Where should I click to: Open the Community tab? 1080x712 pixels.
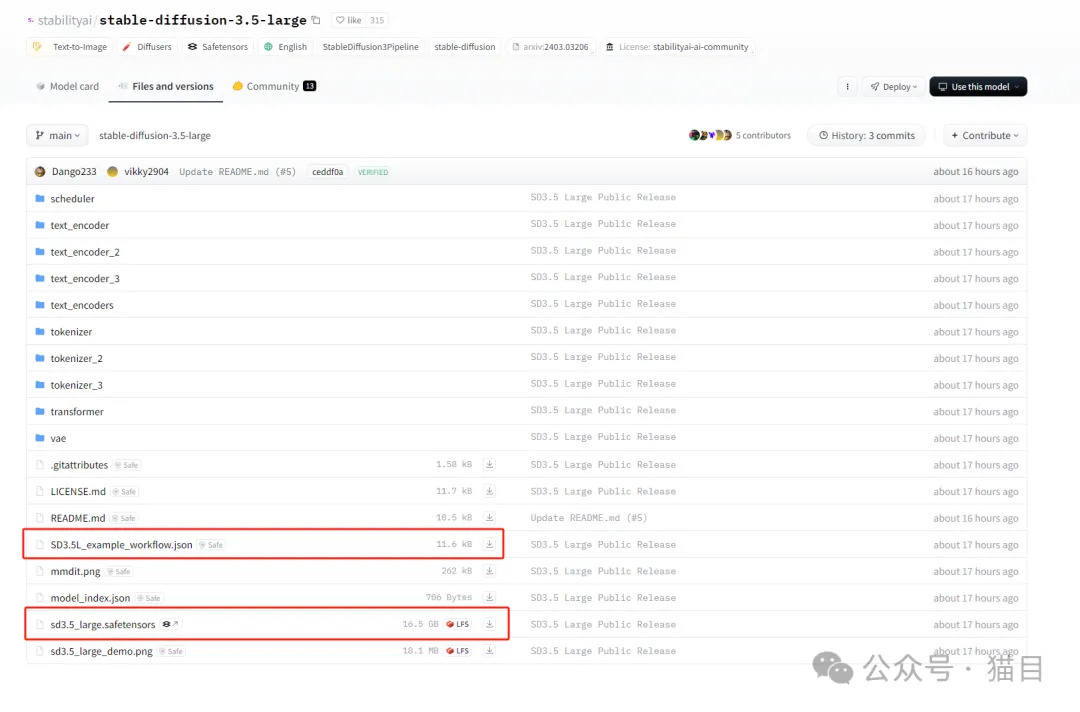(x=274, y=86)
